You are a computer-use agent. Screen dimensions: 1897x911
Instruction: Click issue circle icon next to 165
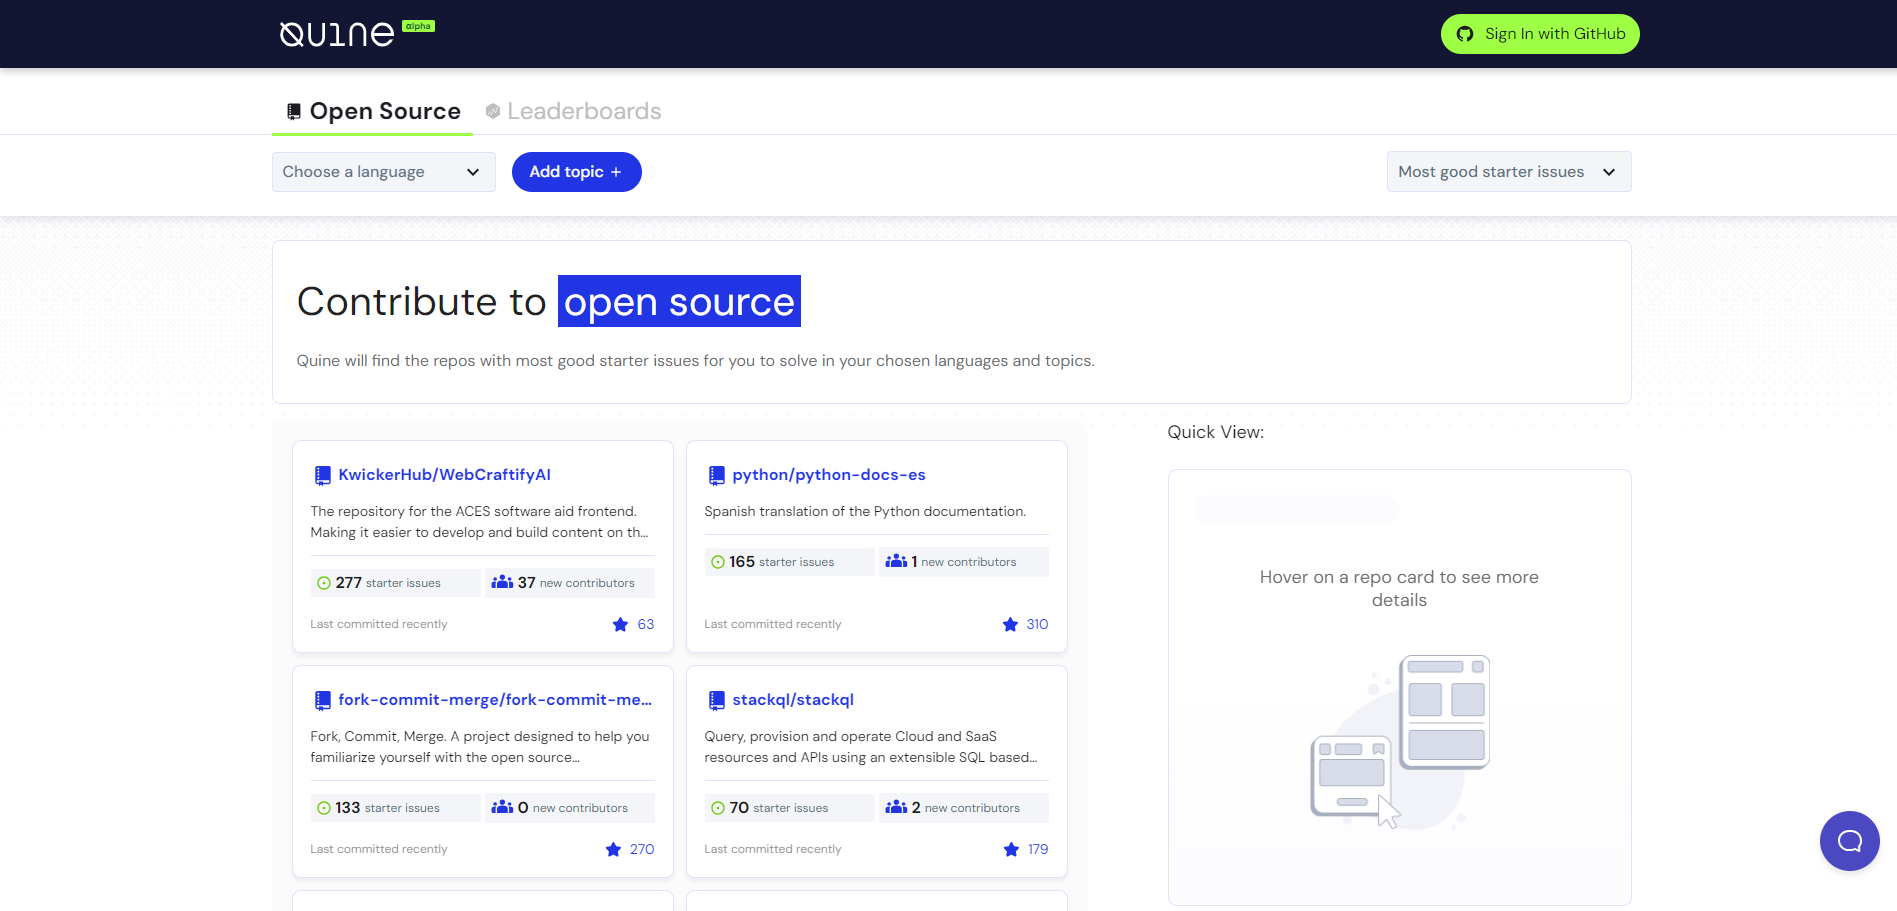point(718,562)
